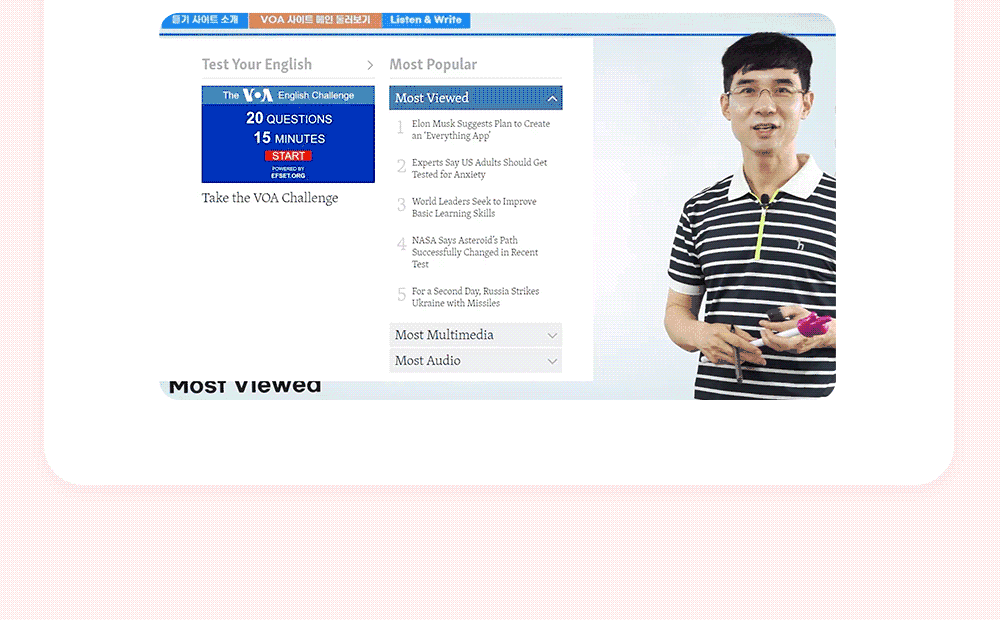Screen dimensions: 1000x620
Task: Click the VOA logo in challenge banner
Action: [x=258, y=95]
